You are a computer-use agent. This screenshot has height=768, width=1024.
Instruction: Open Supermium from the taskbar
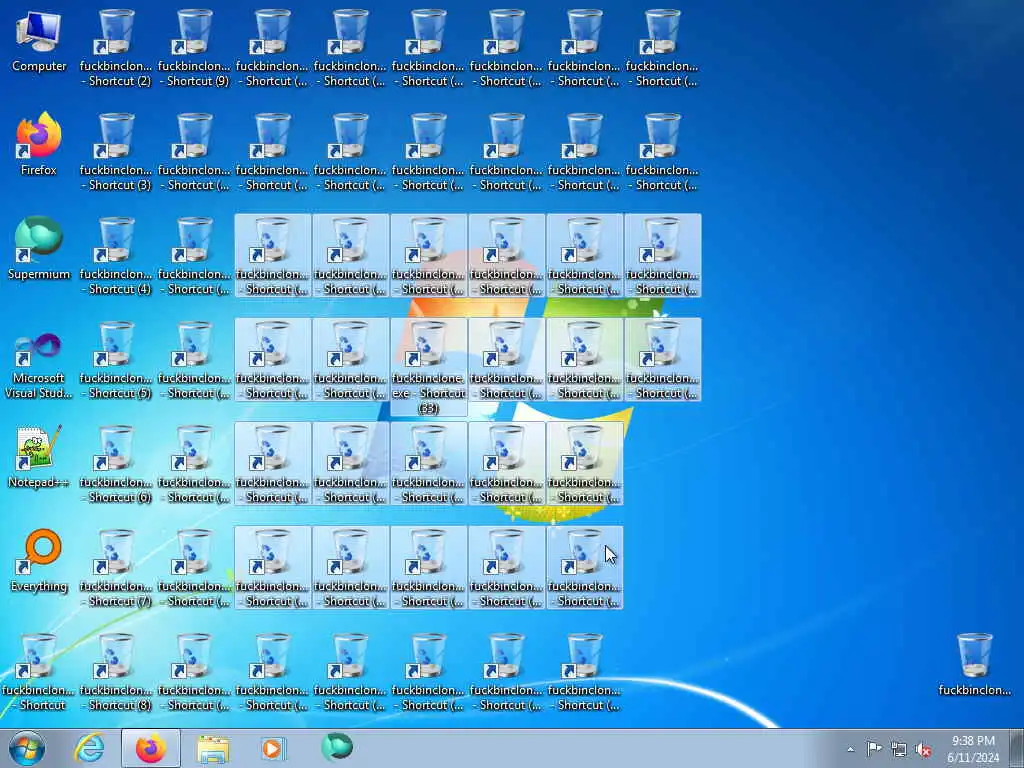coord(337,748)
